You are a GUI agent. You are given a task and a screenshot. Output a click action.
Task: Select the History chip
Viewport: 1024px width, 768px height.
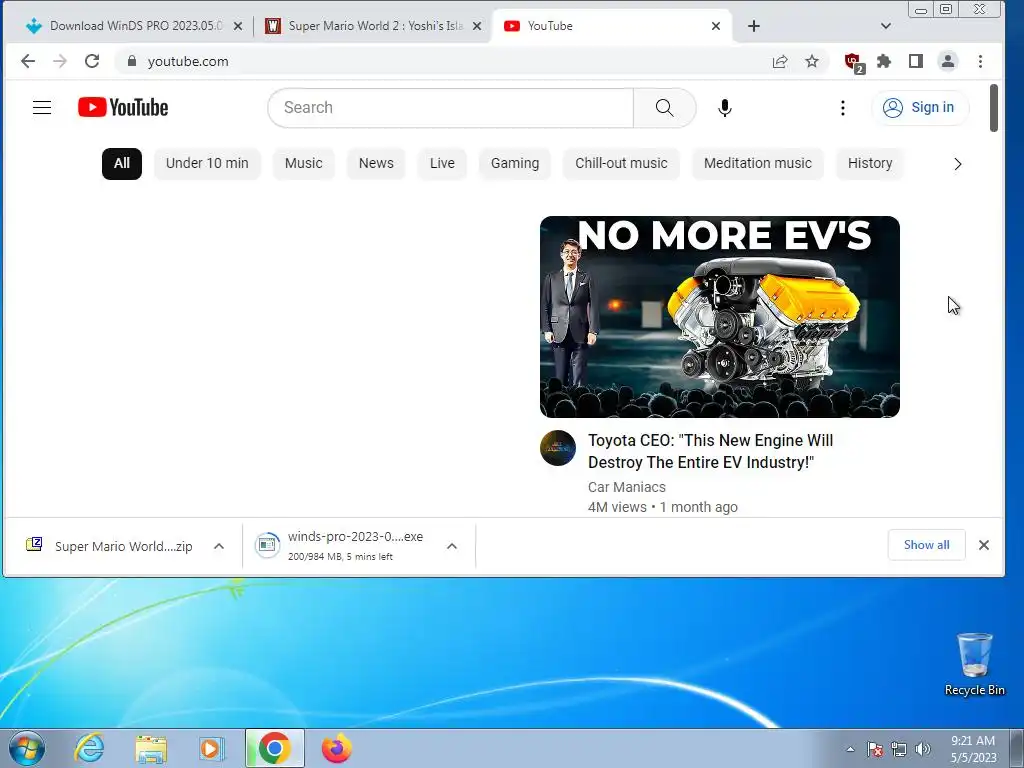[x=870, y=163]
